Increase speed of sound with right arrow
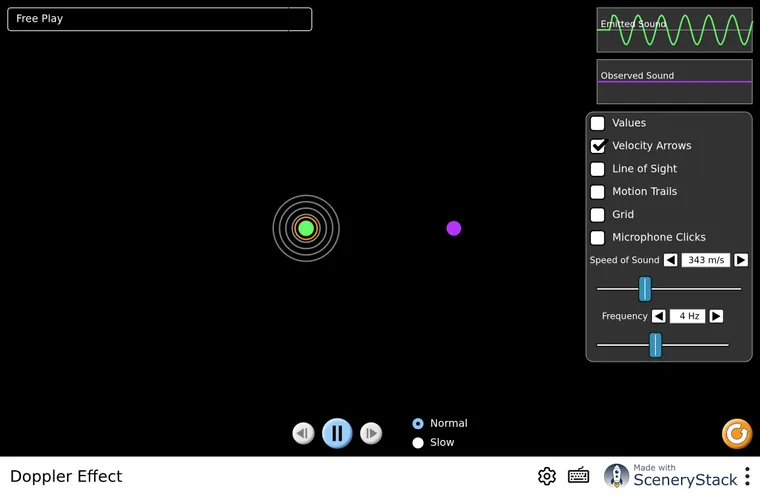760x496 pixels. (x=741, y=260)
